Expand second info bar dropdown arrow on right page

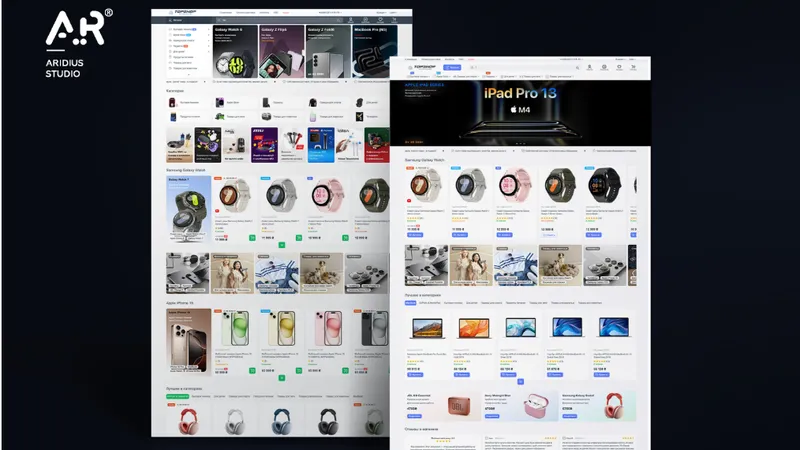[x=513, y=151]
